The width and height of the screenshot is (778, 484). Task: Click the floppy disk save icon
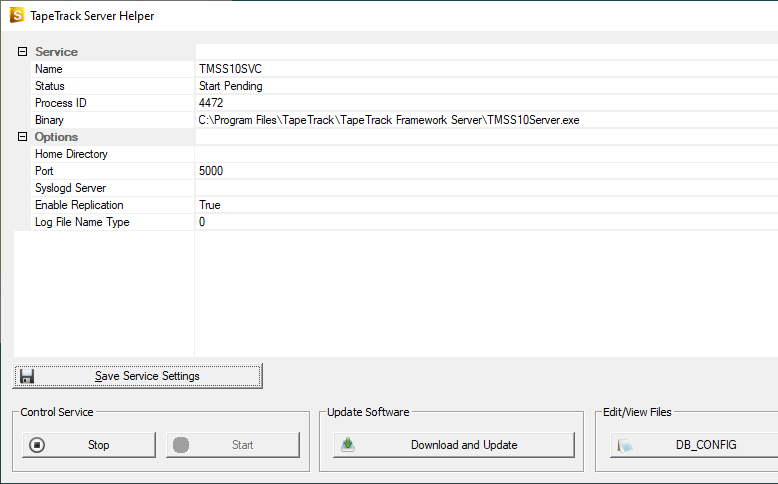[27, 376]
